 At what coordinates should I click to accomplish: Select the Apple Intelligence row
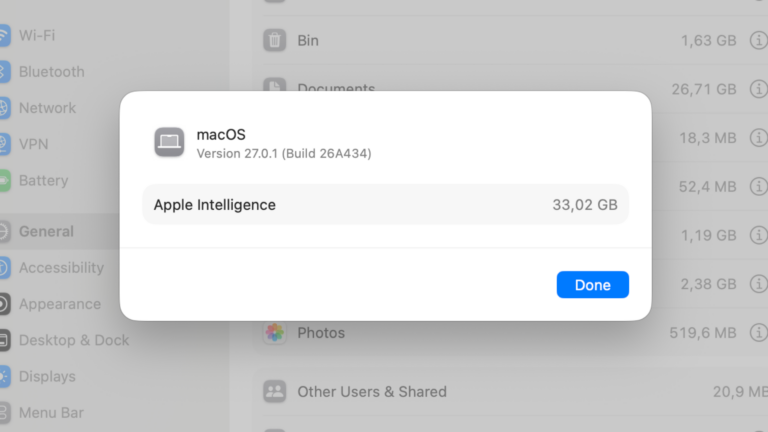coord(385,205)
